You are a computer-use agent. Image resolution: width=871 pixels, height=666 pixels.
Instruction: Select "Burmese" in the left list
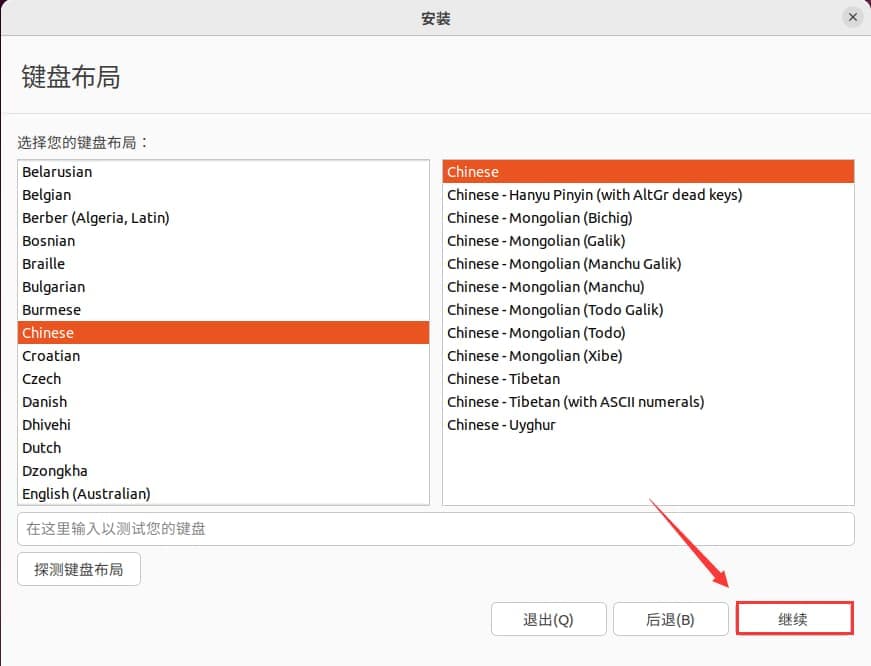(51, 309)
